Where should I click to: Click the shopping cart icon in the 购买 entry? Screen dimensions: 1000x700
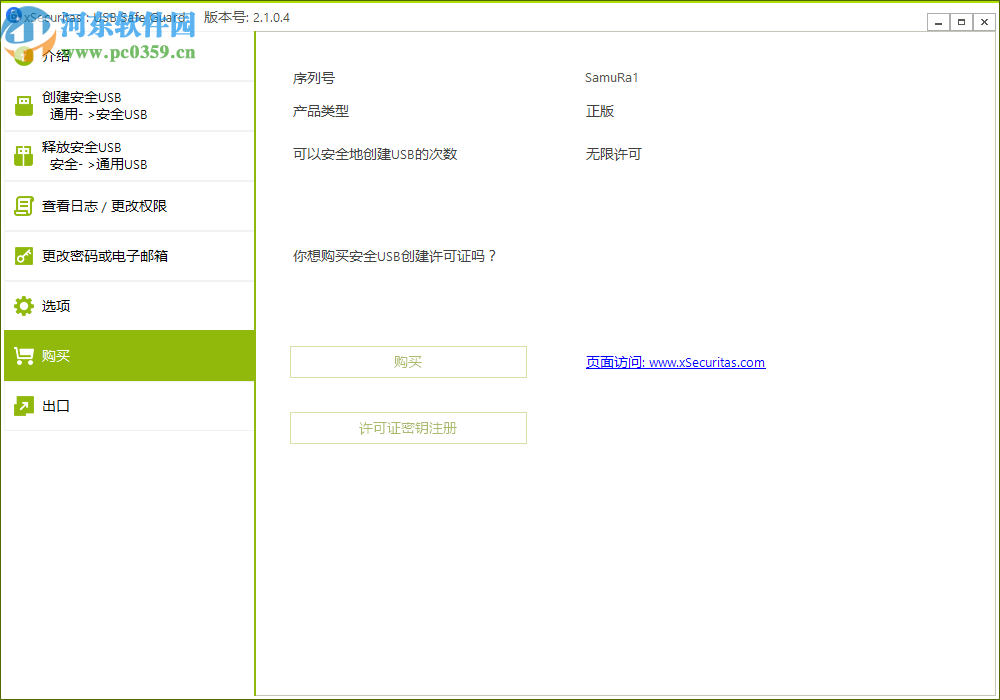23,355
